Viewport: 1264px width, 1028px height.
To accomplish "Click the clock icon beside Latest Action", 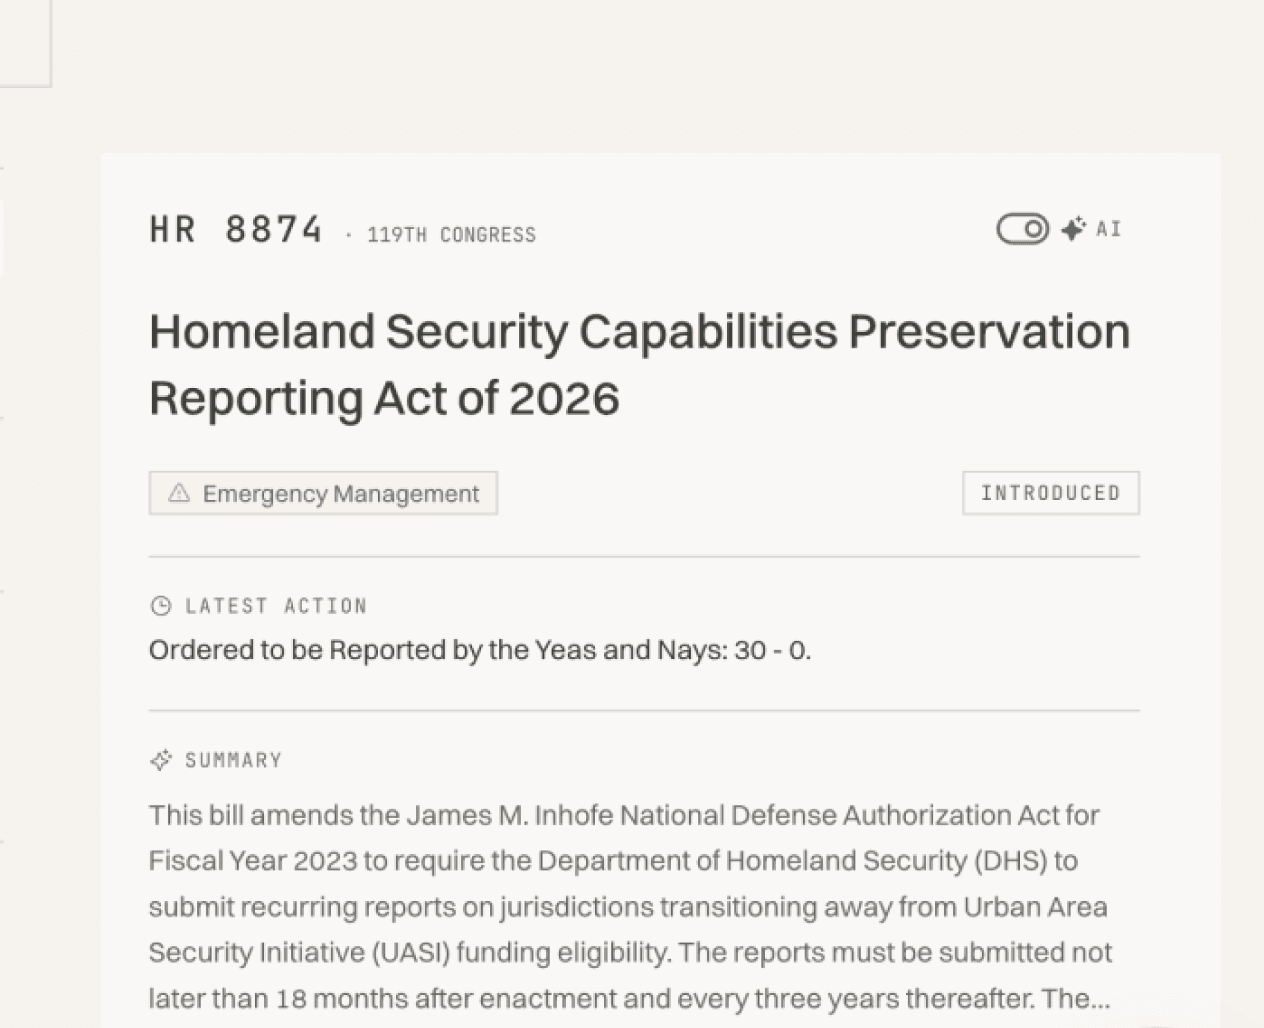I will pyautogui.click(x=160, y=606).
